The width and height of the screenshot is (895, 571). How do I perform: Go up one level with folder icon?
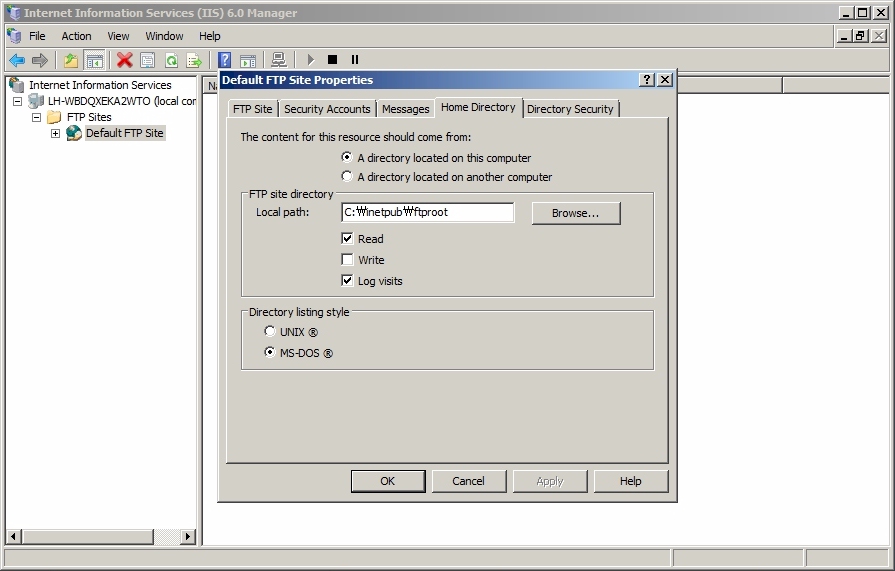coord(70,59)
